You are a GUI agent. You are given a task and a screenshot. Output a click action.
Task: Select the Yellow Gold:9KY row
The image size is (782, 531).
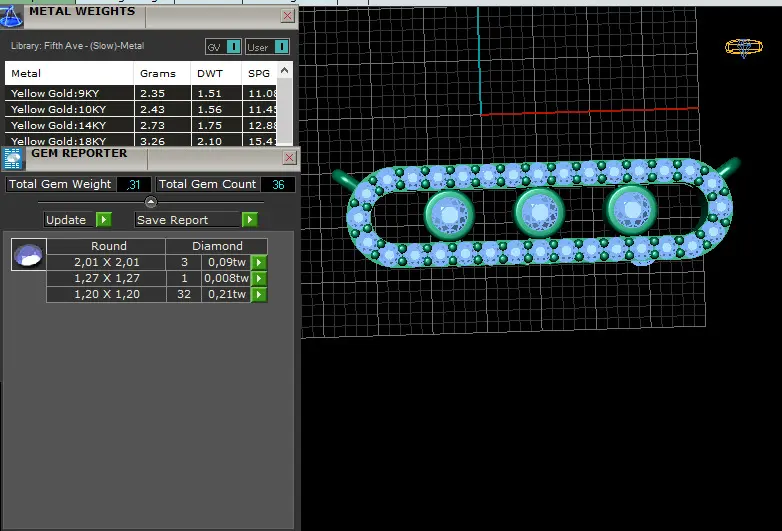[x=141, y=93]
